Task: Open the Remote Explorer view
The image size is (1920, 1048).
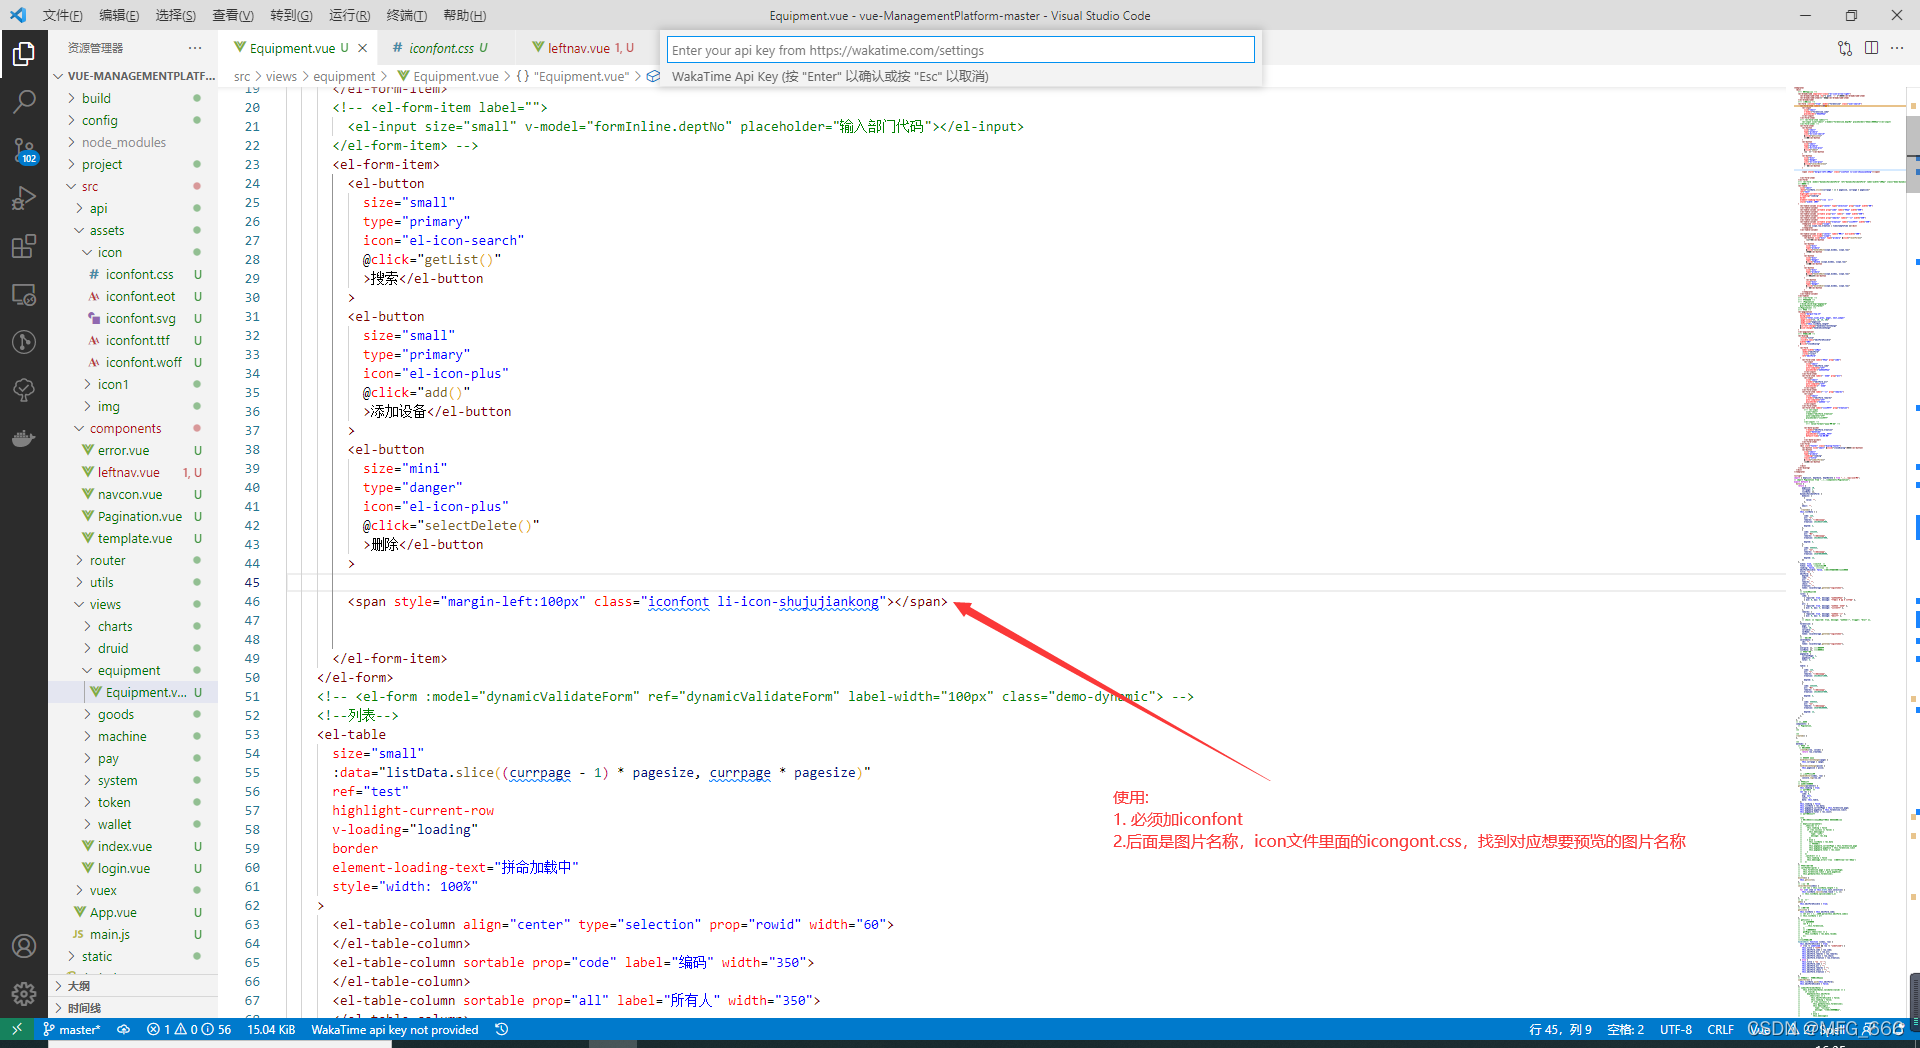Action: pyautogui.click(x=24, y=294)
